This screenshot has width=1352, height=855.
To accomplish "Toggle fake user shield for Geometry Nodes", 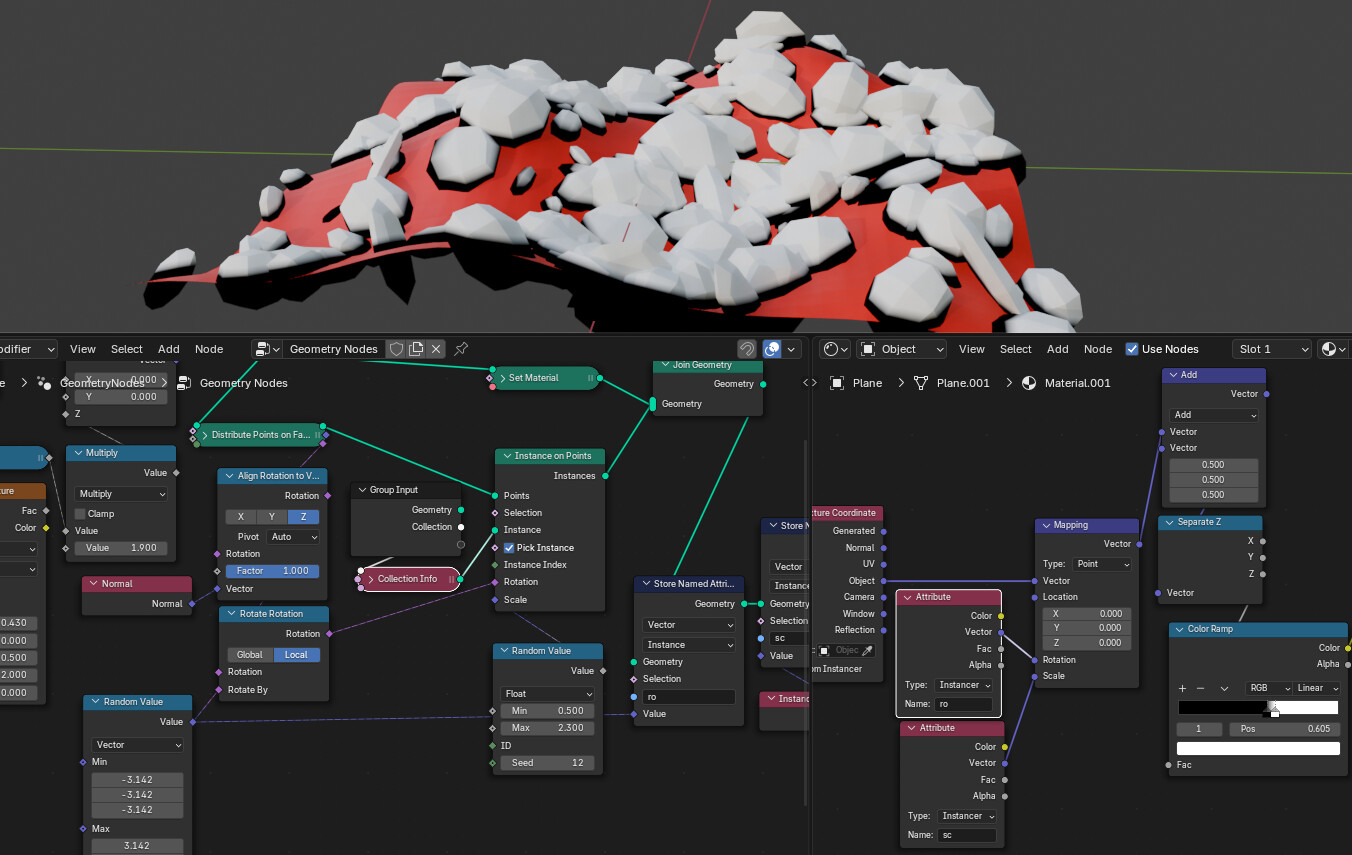I will 396,349.
